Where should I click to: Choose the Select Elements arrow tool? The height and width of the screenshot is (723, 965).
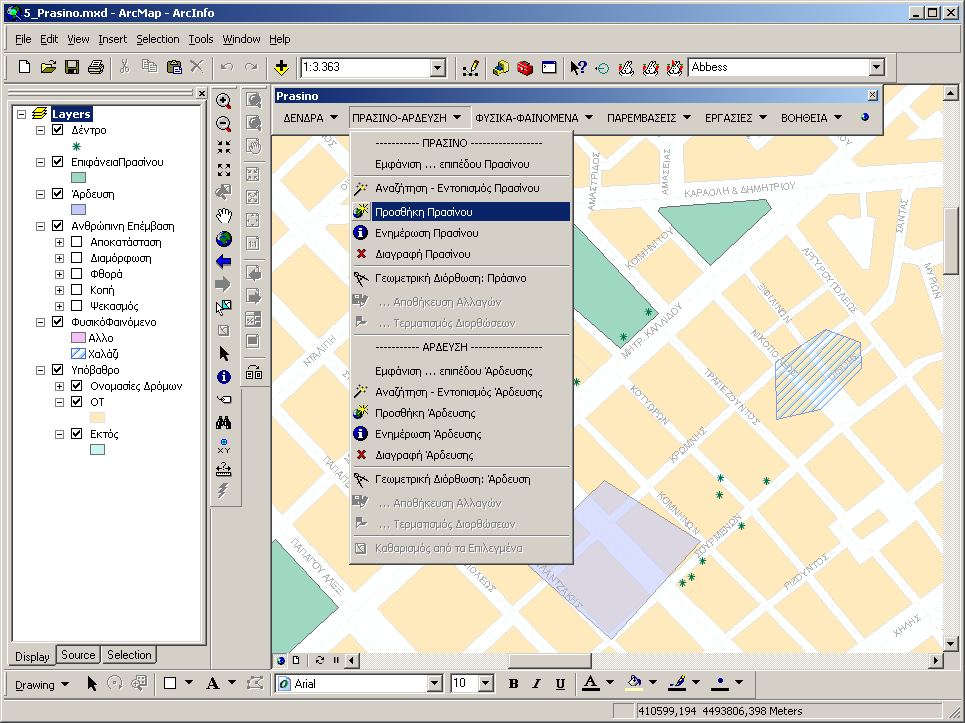(224, 354)
